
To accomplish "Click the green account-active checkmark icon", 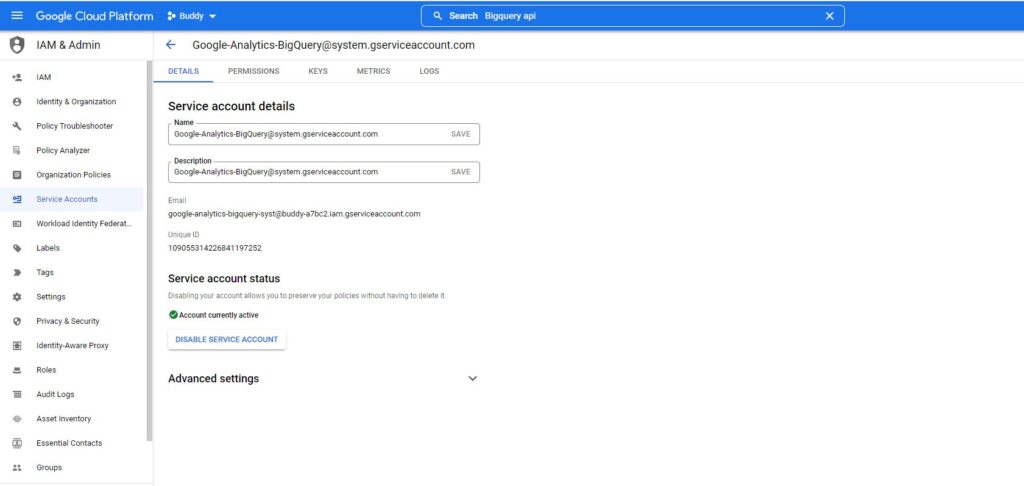I will pyautogui.click(x=173, y=315).
